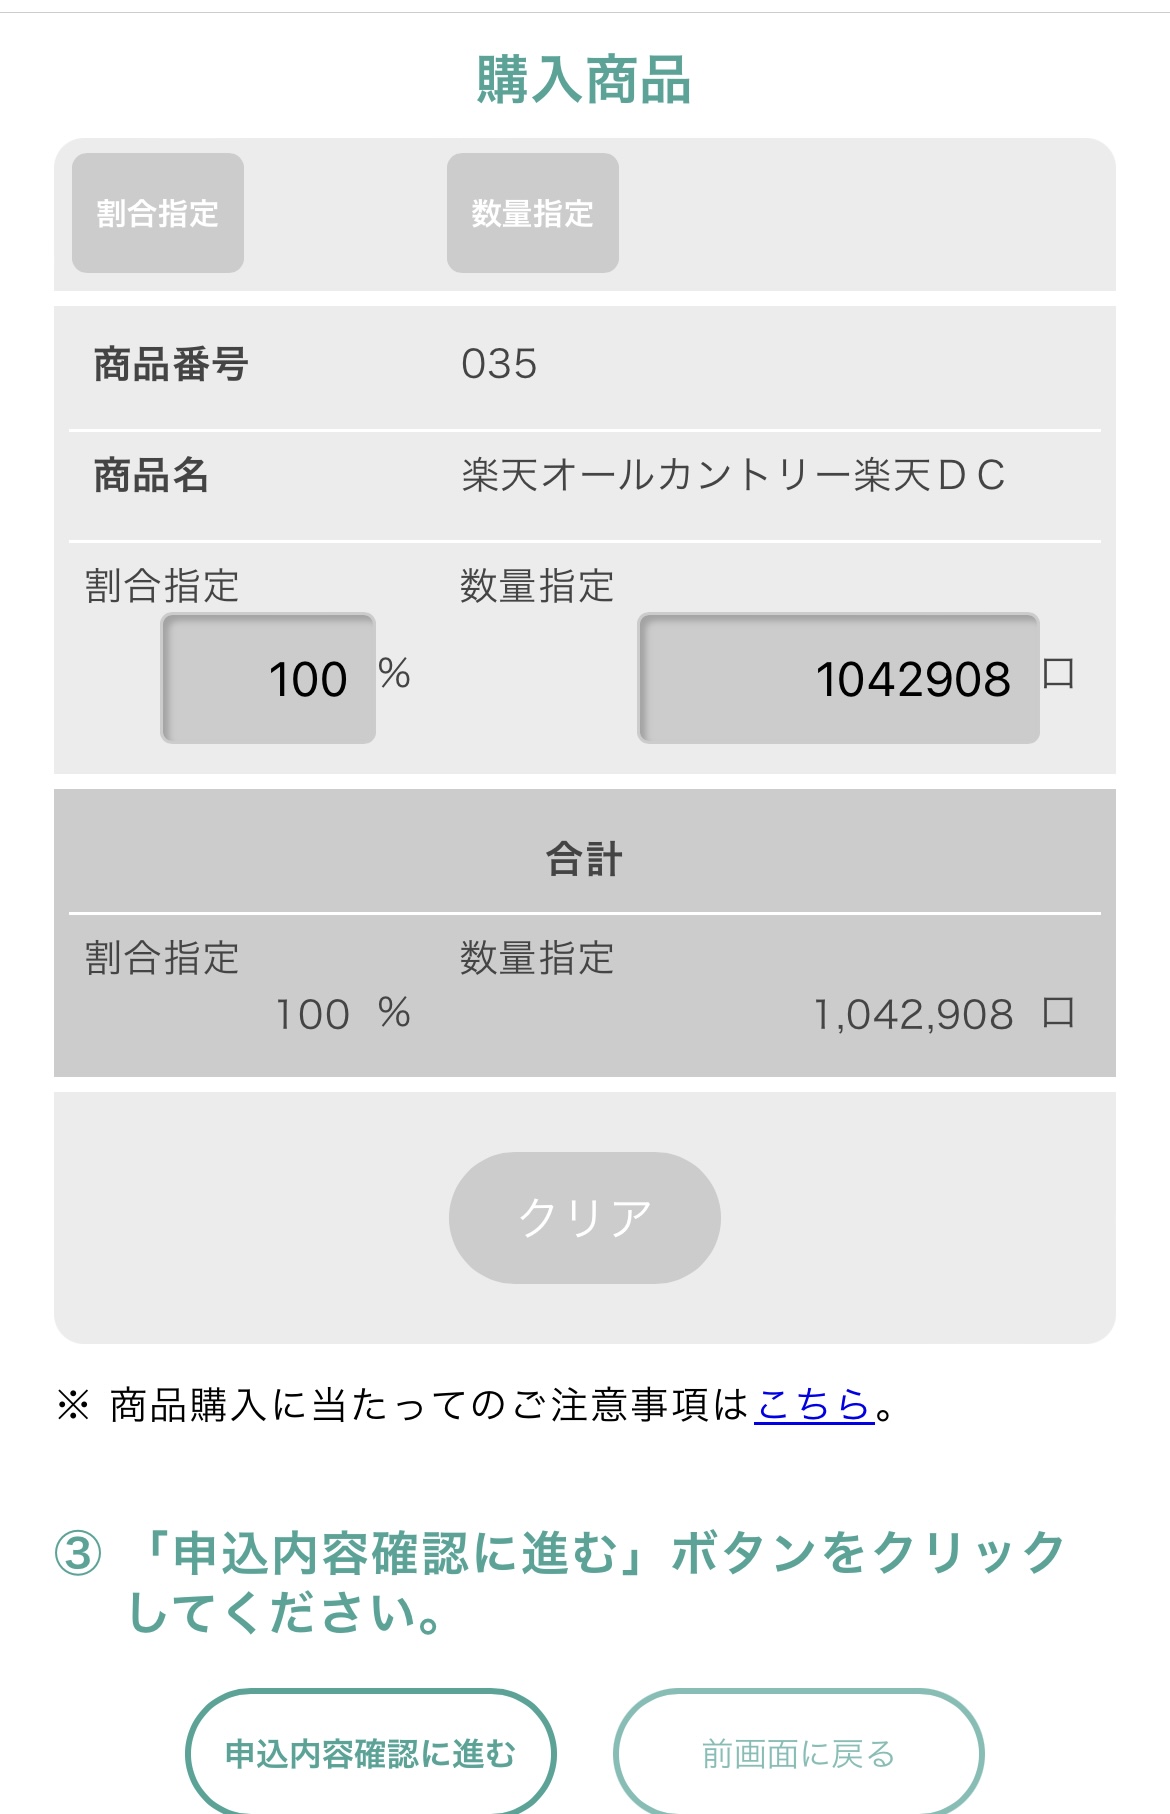This screenshot has width=1170, height=1814.
Task: Select the 割合指定 tab button
Action: point(158,213)
